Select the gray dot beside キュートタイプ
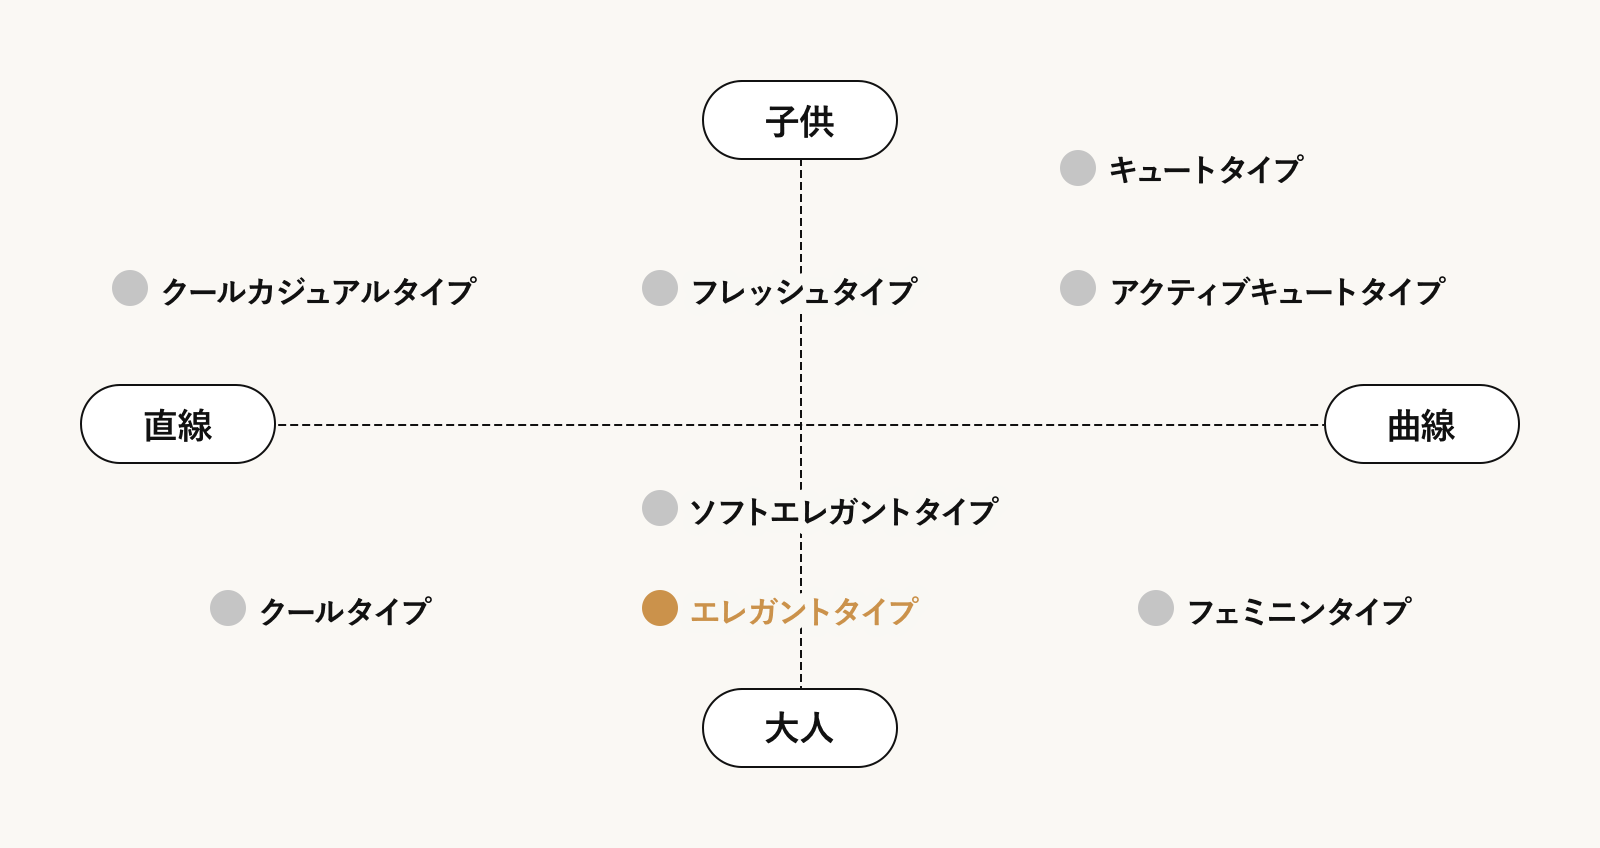Image resolution: width=1600 pixels, height=848 pixels. point(1078,168)
